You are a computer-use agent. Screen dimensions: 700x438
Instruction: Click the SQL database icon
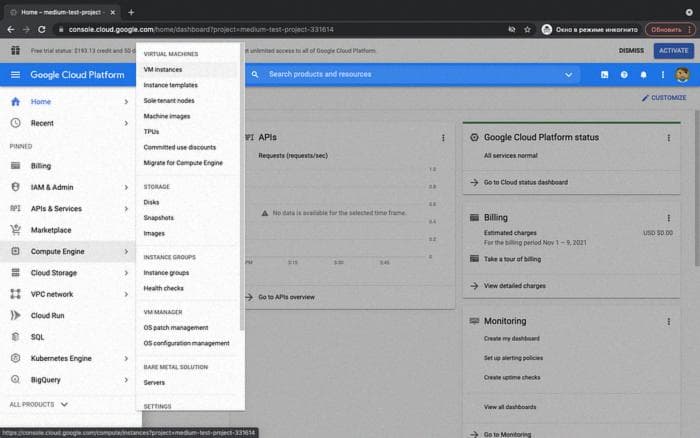coord(15,337)
